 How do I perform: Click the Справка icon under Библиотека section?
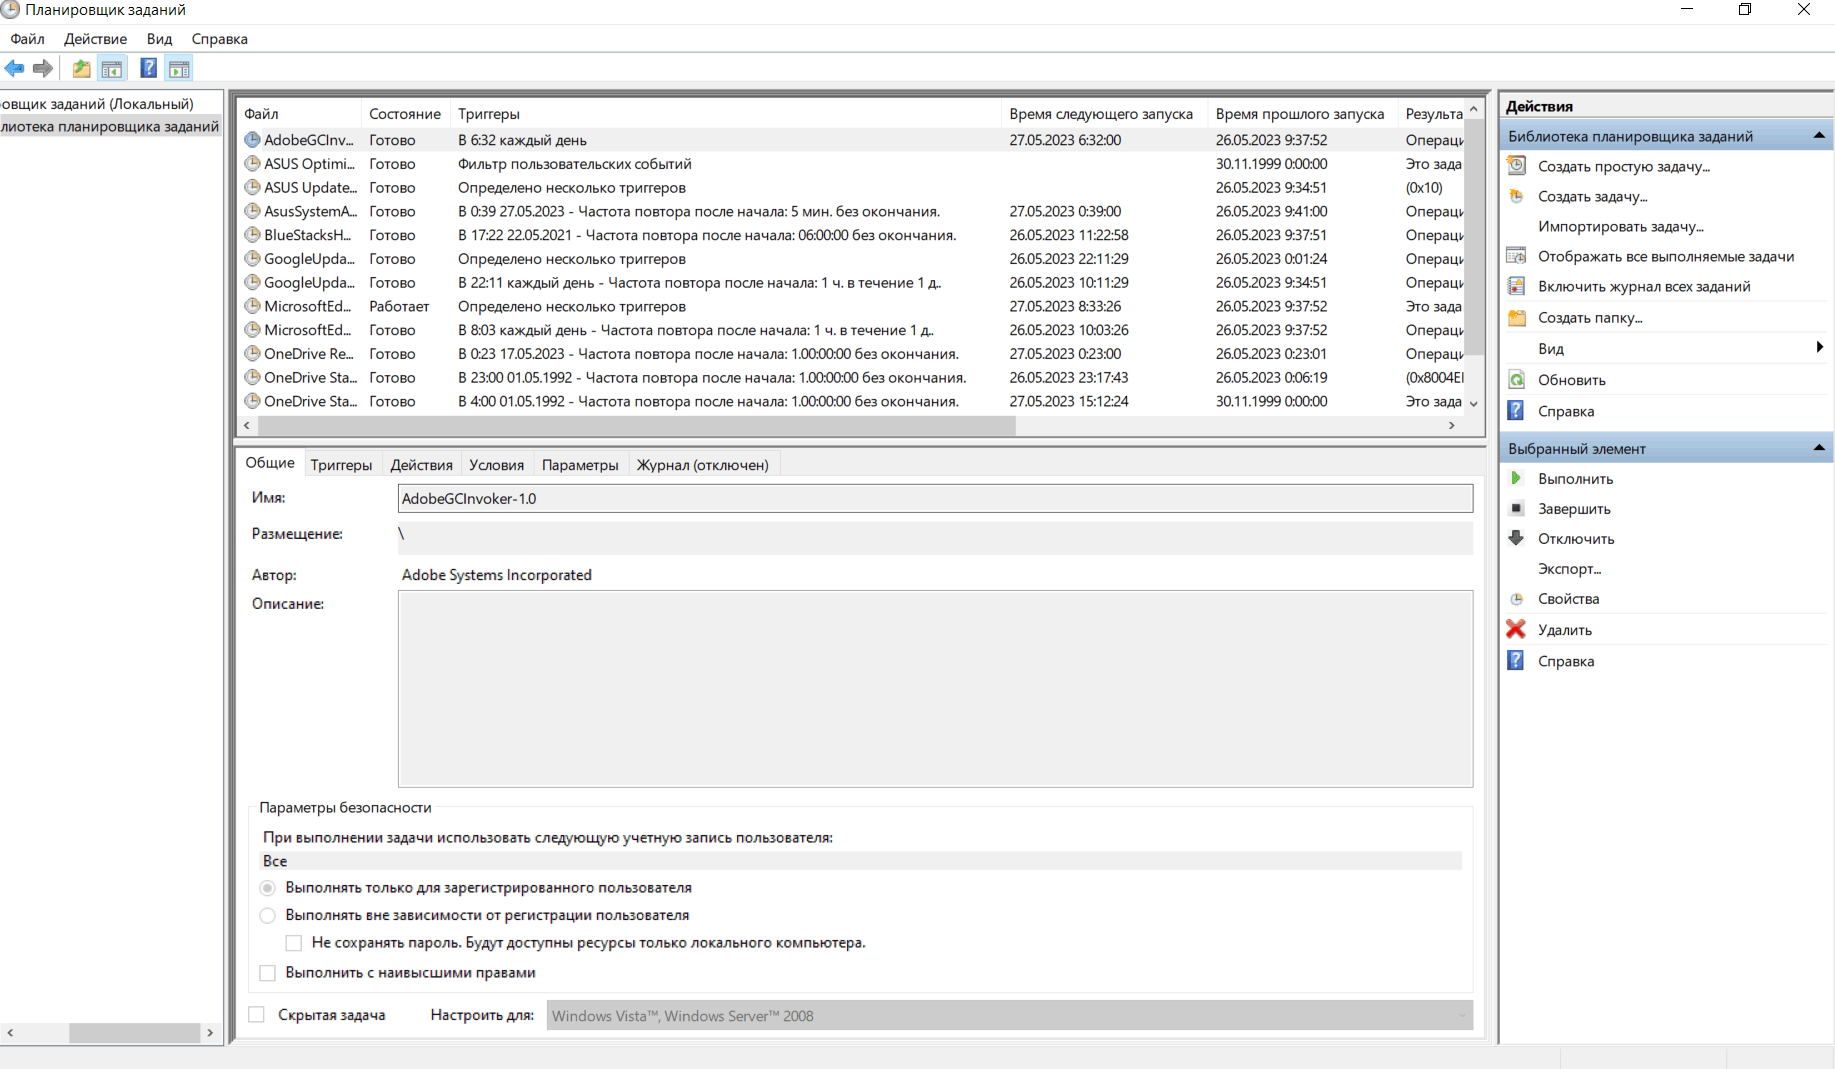pyautogui.click(x=1517, y=411)
